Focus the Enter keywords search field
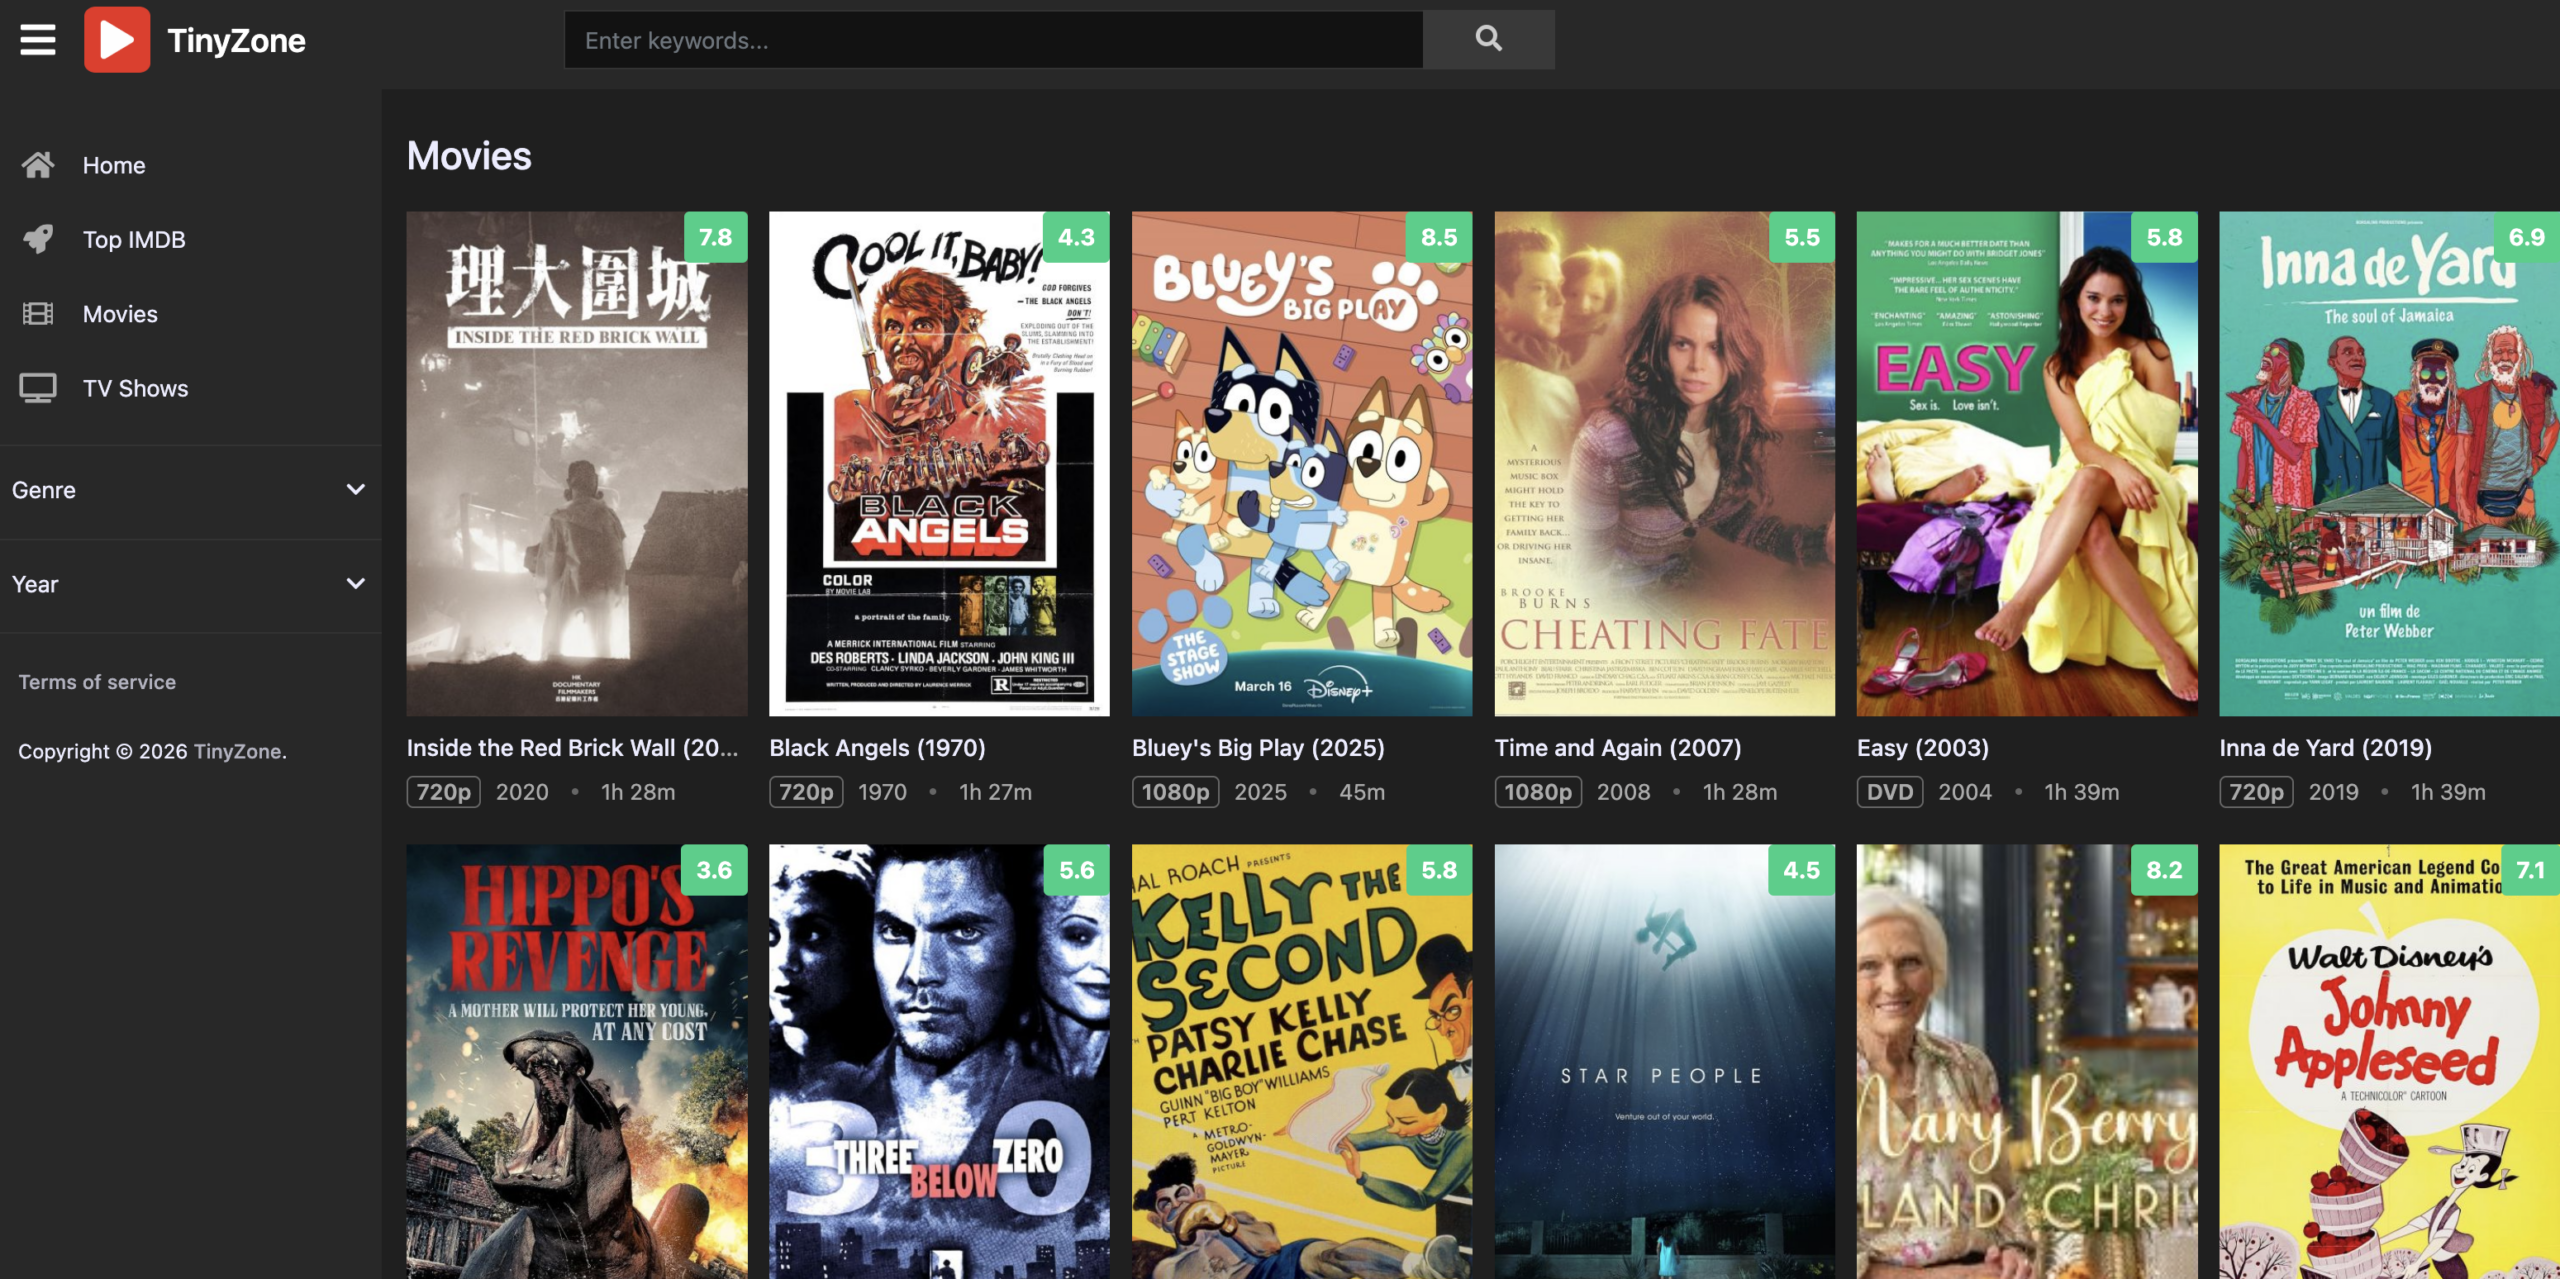The width and height of the screenshot is (2560, 1279). (992, 40)
